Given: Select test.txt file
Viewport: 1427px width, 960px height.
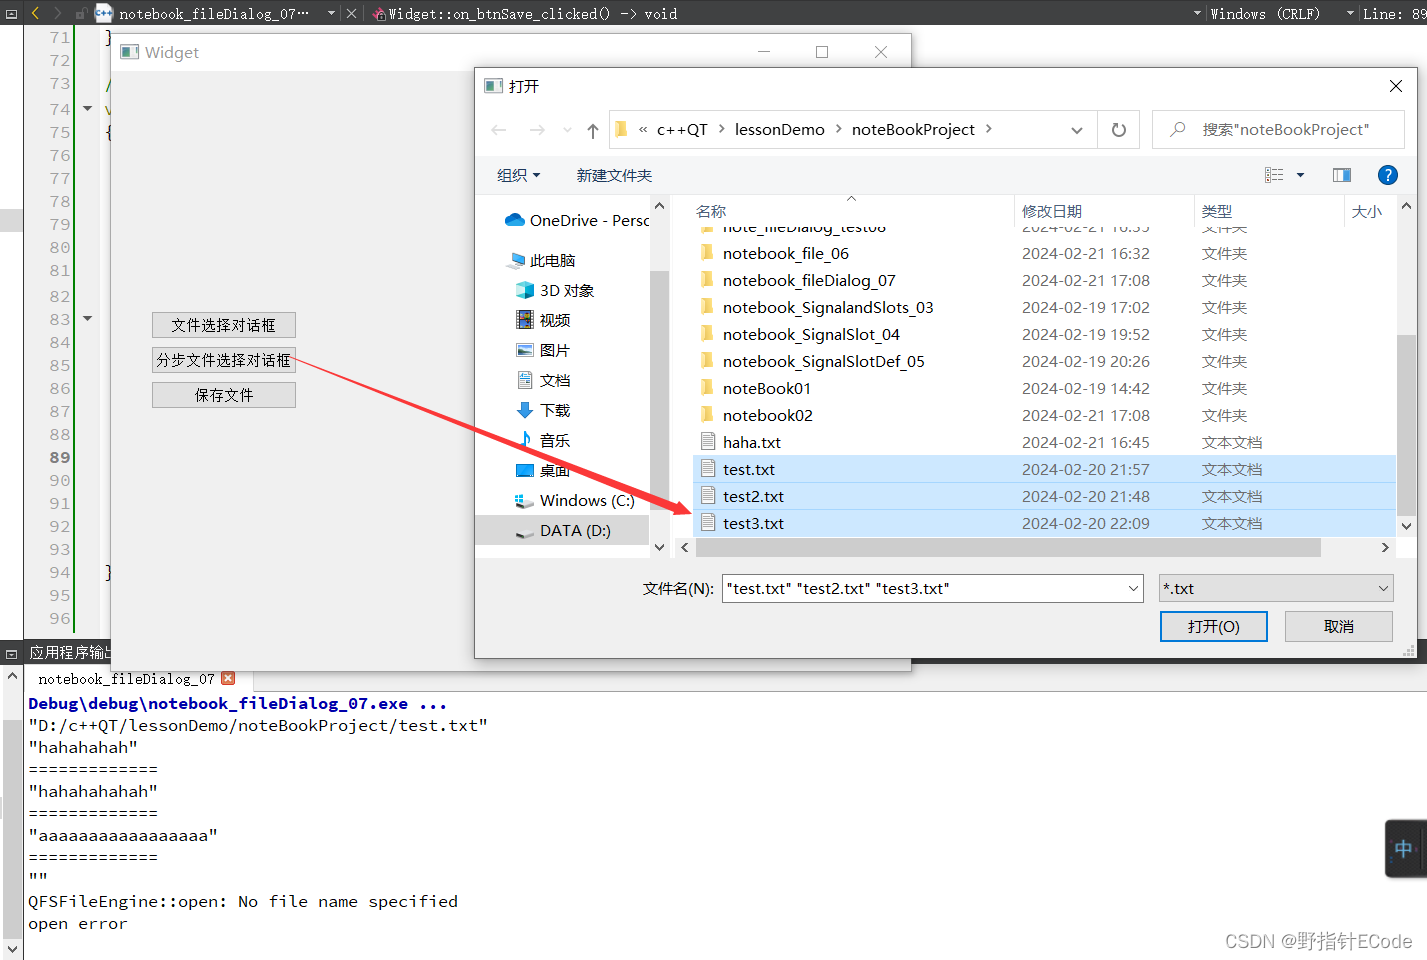Looking at the screenshot, I should click(x=1044, y=469).
